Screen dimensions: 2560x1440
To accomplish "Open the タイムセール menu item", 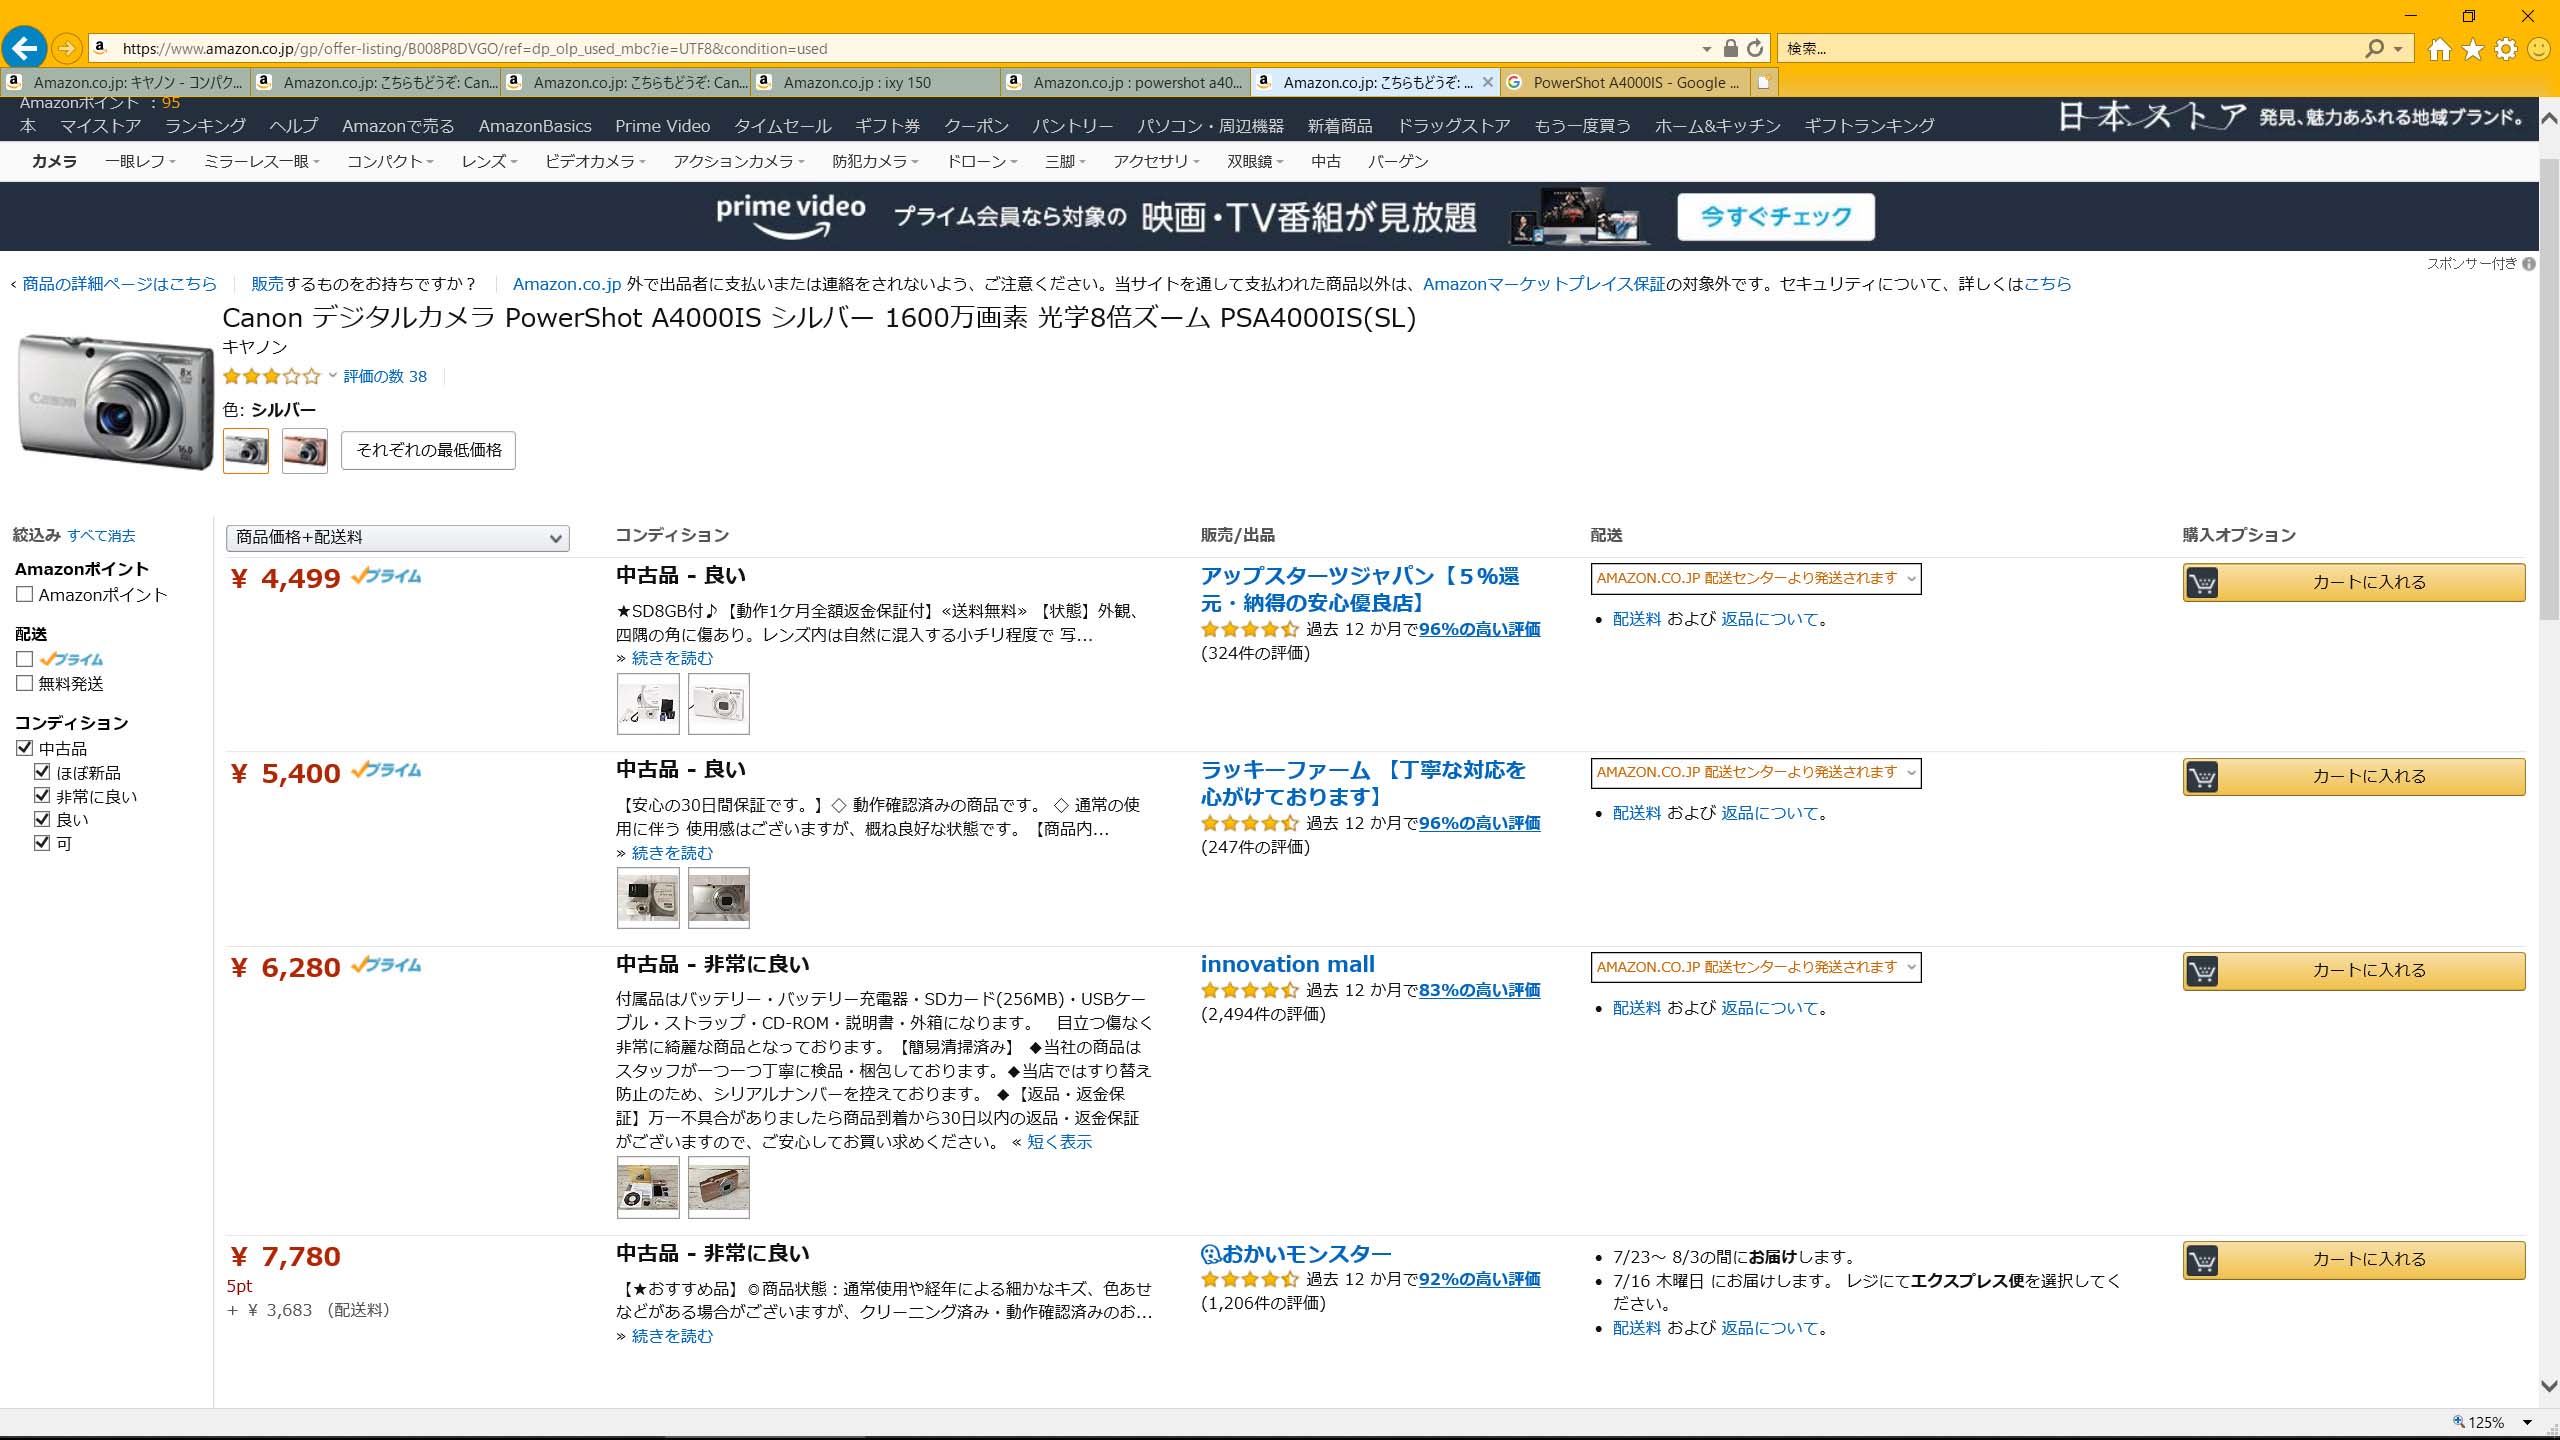I will coord(783,126).
